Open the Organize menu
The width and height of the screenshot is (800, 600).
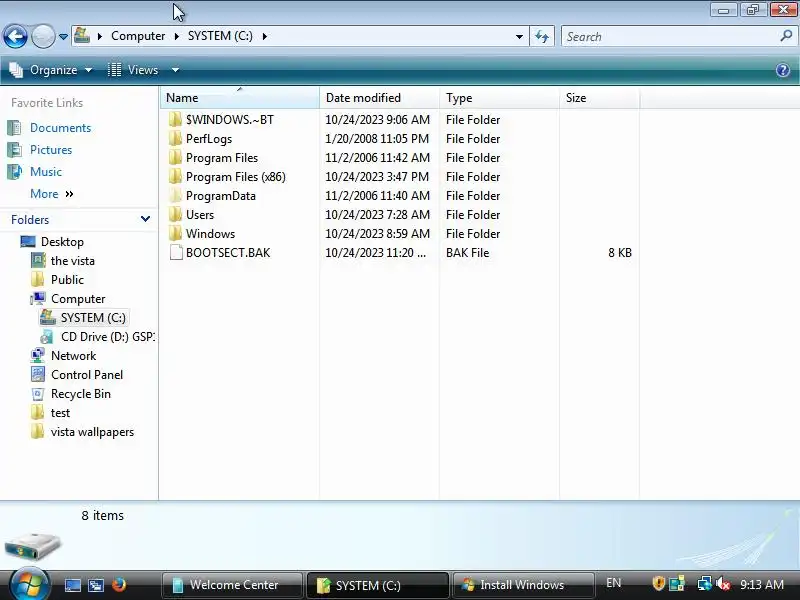[x=51, y=70]
